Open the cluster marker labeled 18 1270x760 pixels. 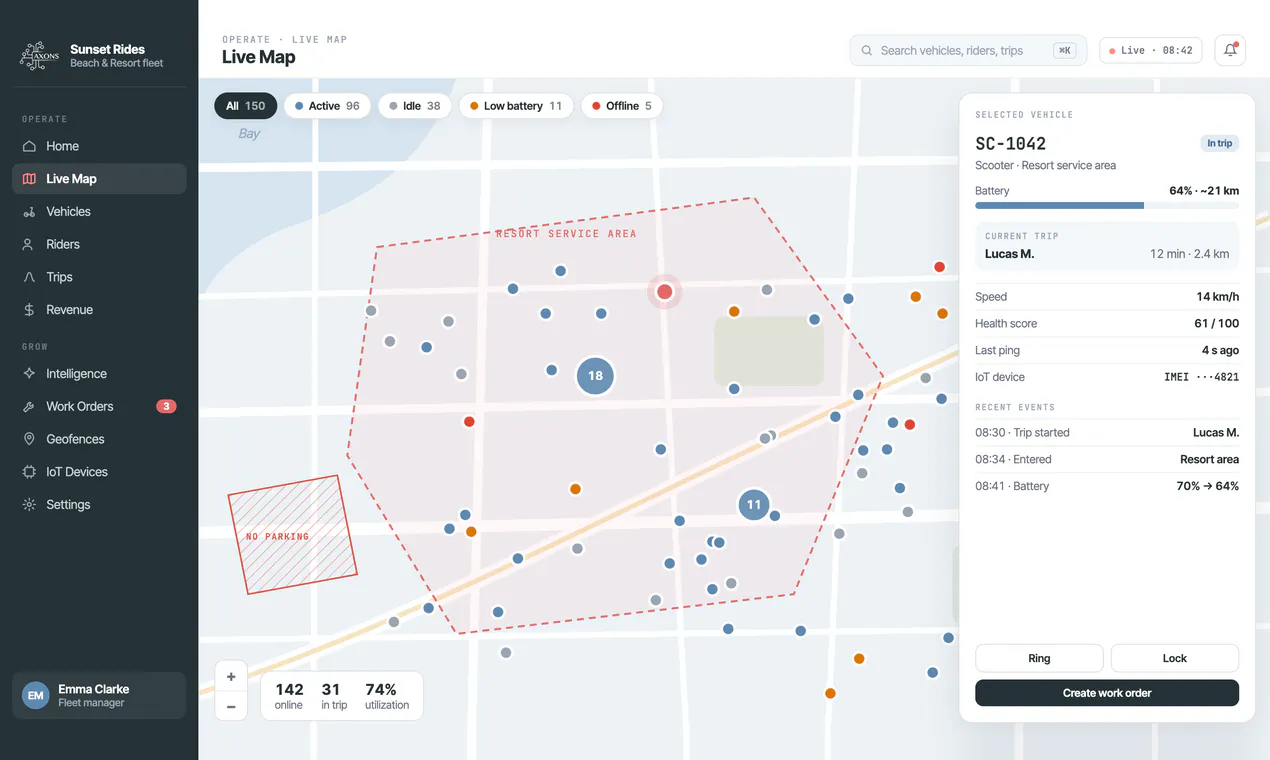pos(595,376)
